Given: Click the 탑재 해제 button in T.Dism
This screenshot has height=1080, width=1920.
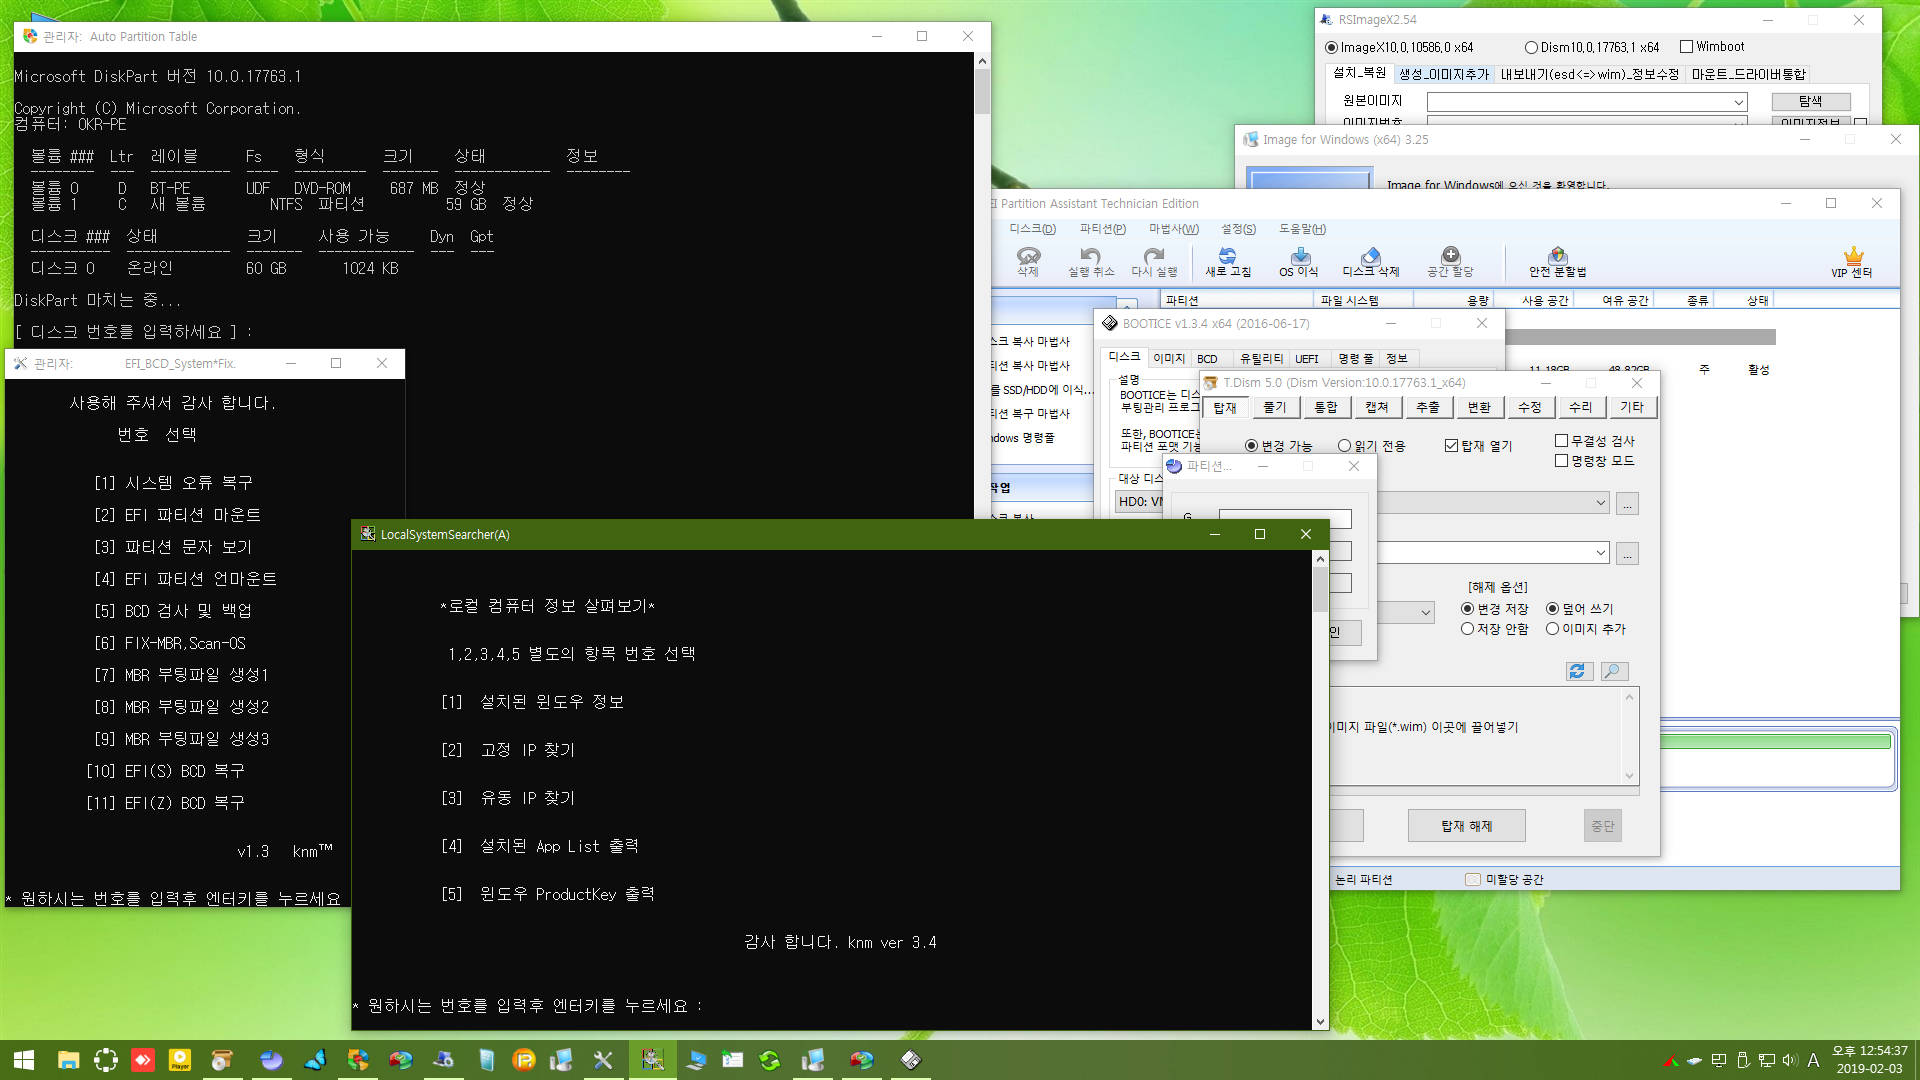Looking at the screenshot, I should click(1466, 826).
